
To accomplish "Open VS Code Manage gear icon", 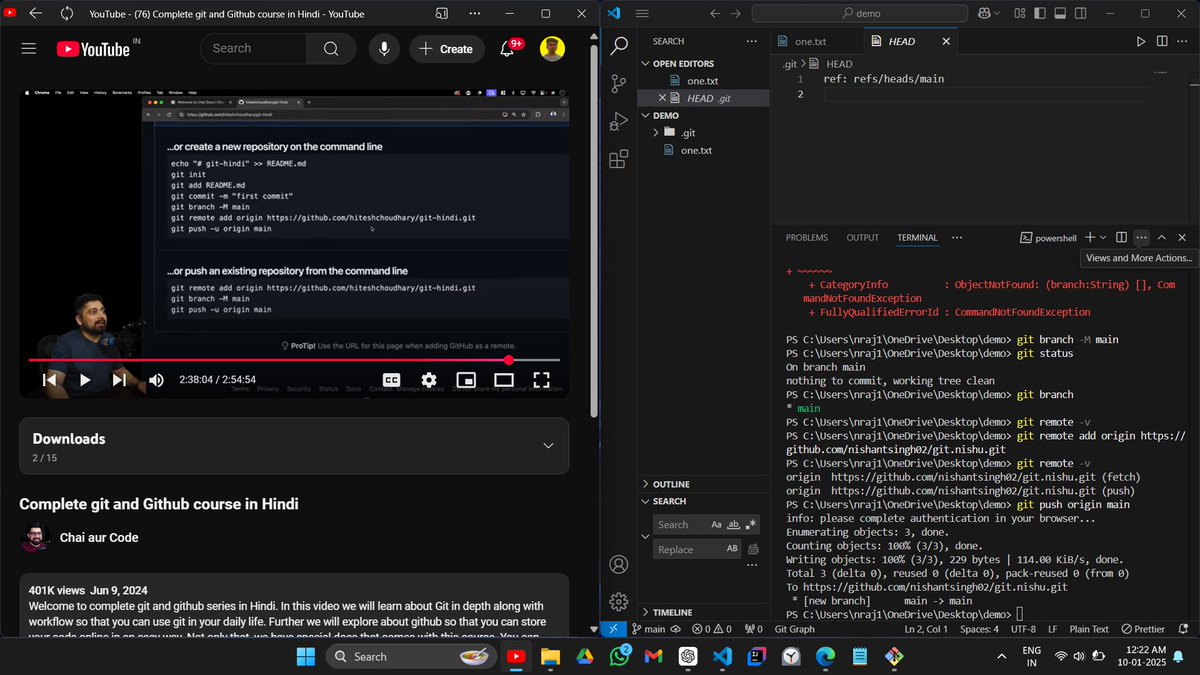I will [619, 602].
